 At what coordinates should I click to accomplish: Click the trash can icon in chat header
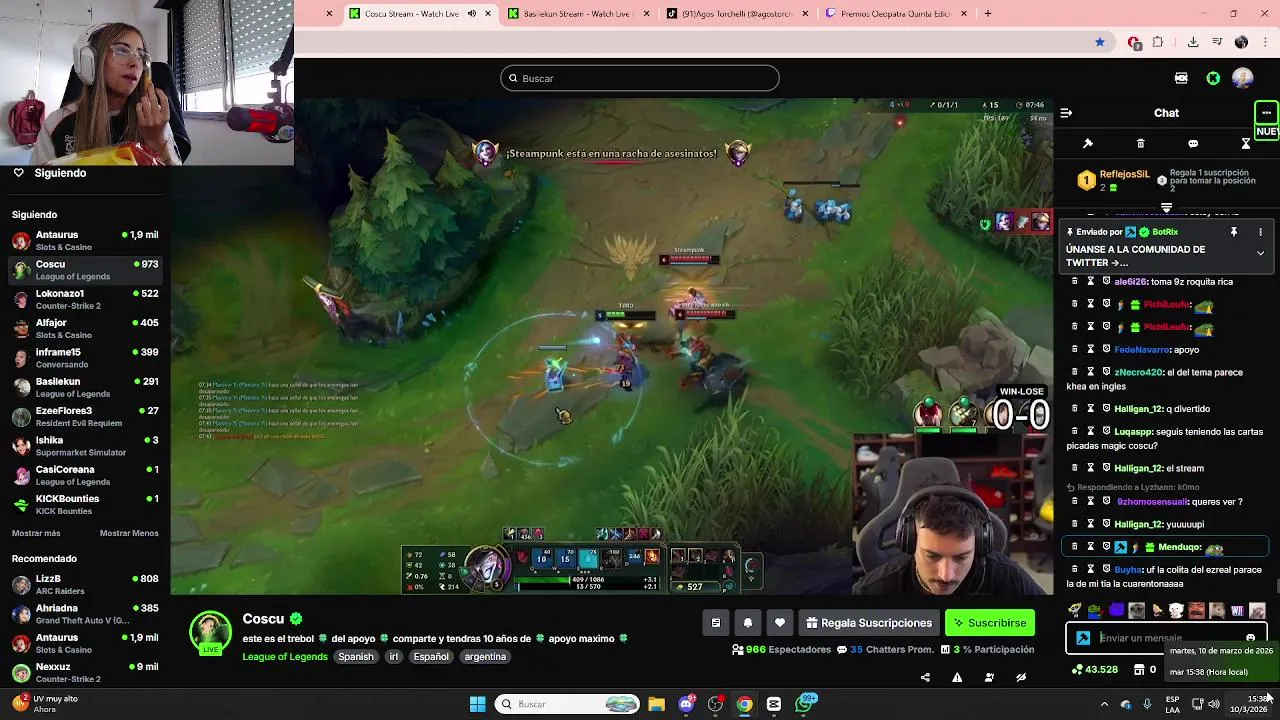pos(1140,144)
